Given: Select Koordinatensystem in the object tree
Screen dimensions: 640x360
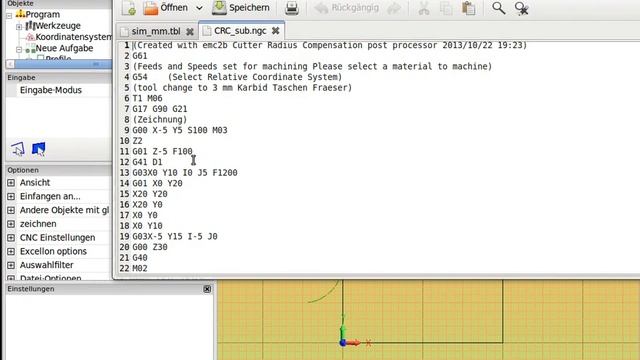Looking at the screenshot, I should pyautogui.click(x=73, y=37).
